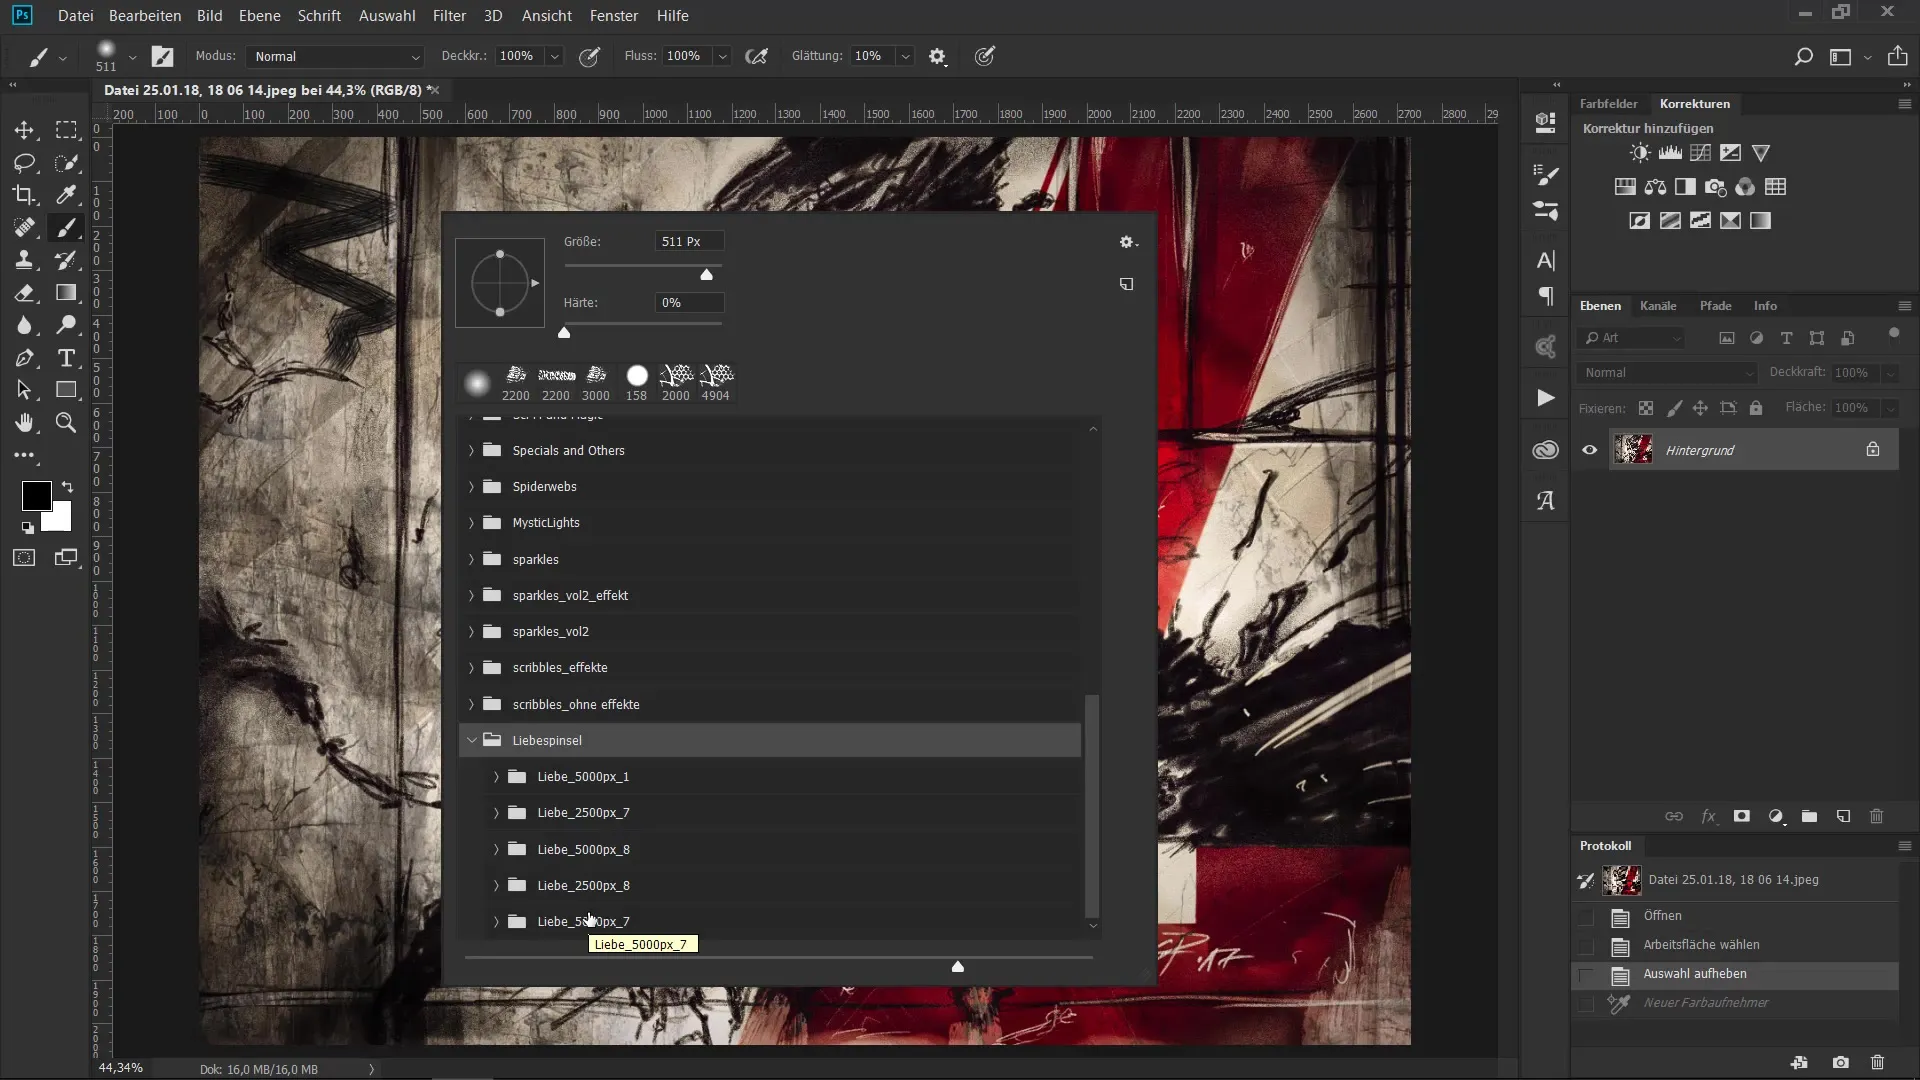Select the Blur tool

[x=24, y=325]
